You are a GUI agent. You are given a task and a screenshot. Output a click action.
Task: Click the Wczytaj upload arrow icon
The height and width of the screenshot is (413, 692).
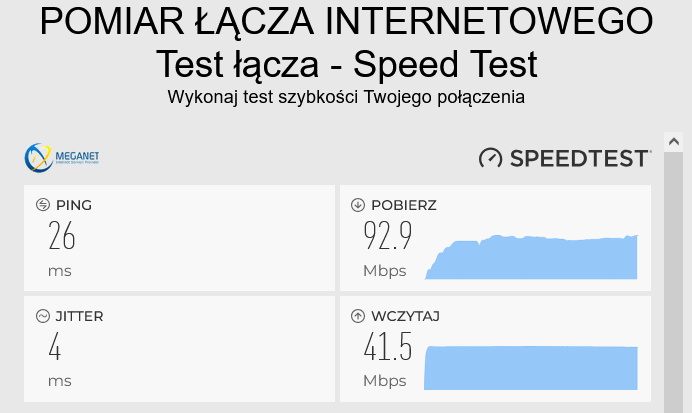tap(357, 316)
